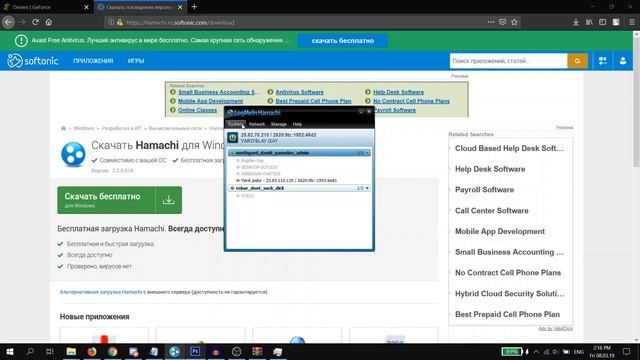Collapse the highlighted Hamachi network row
The width and height of the screenshot is (640, 360).
click(x=232, y=153)
